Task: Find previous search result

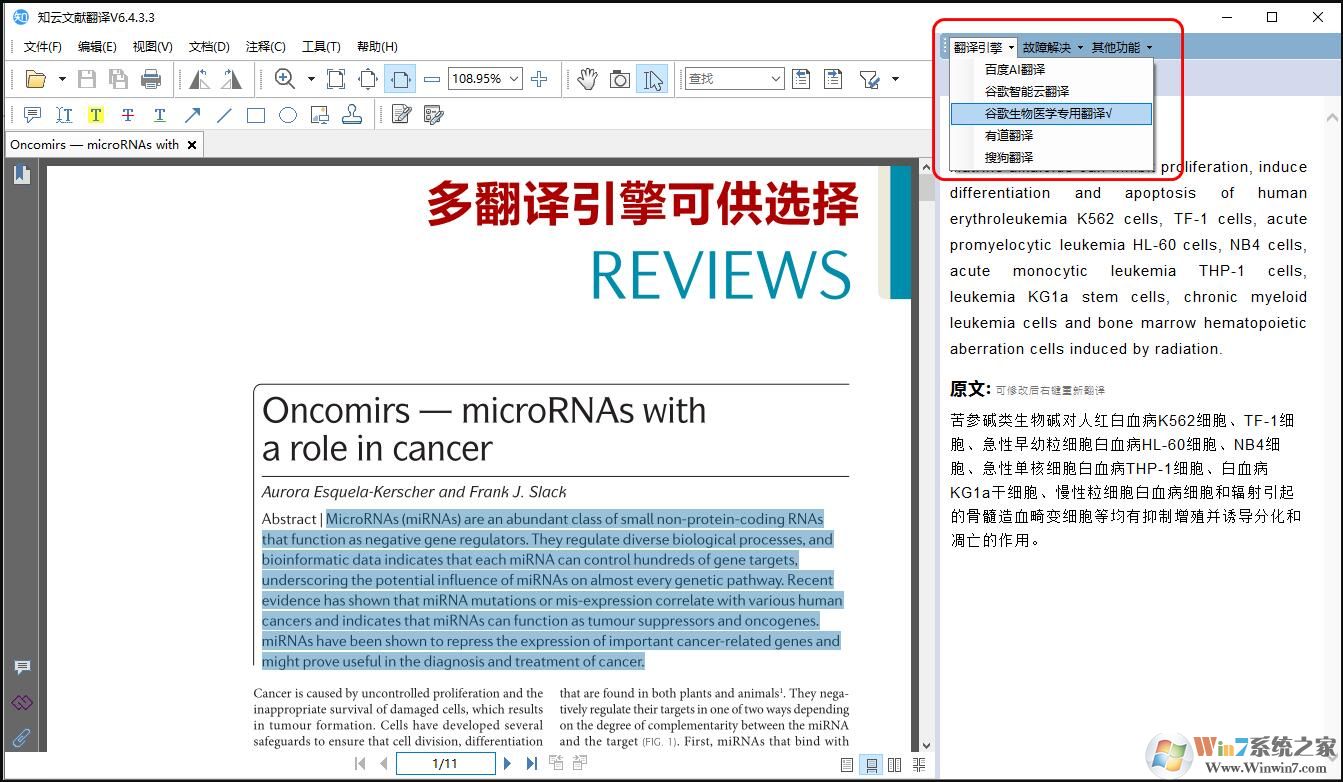Action: pos(801,79)
